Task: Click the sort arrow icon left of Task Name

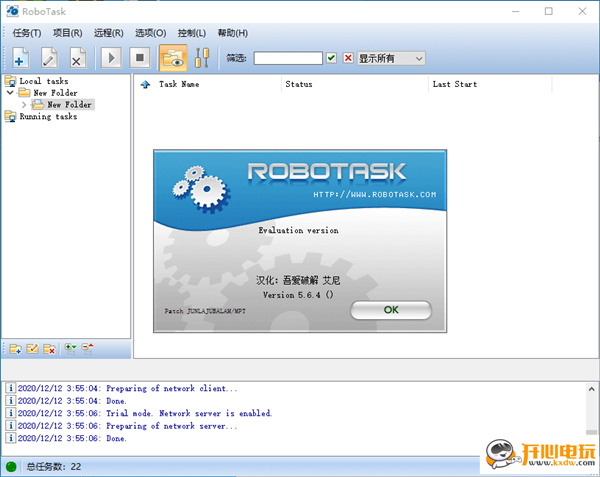Action: pyautogui.click(x=145, y=85)
